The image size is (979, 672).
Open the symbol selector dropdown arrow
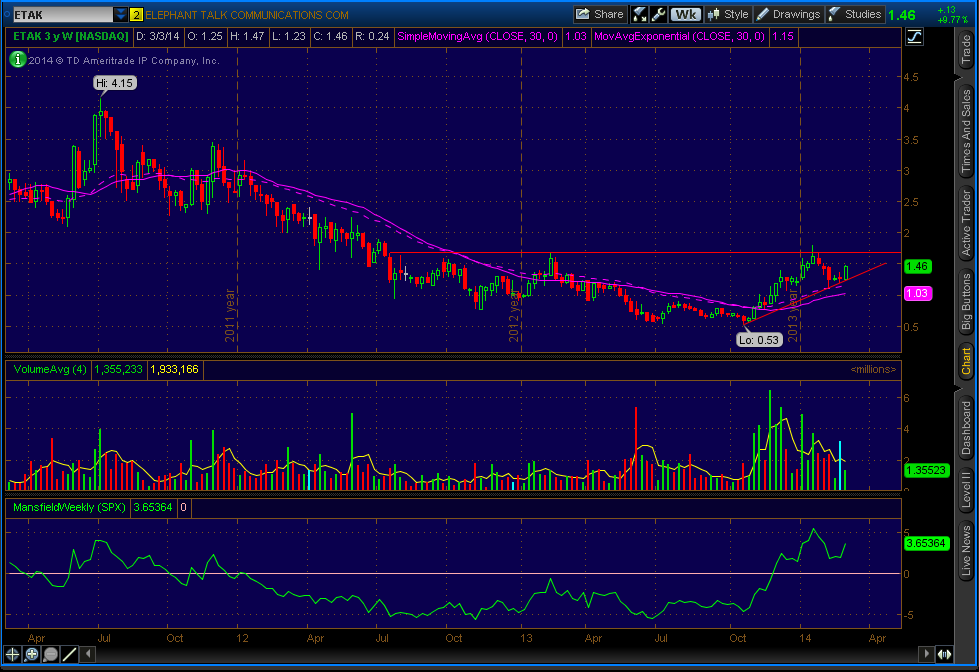click(121, 14)
